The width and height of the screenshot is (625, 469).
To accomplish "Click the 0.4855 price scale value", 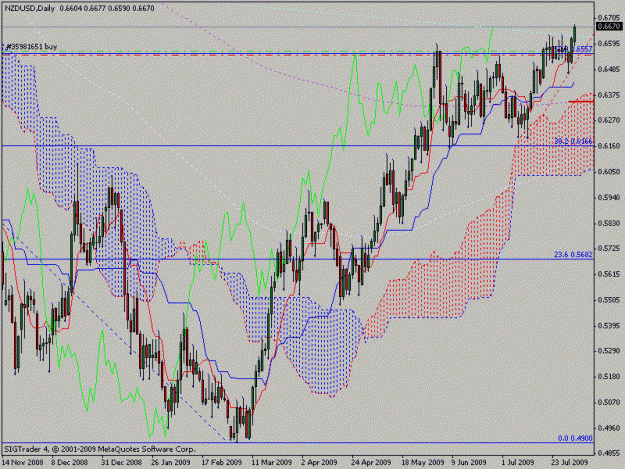I will pos(610,453).
